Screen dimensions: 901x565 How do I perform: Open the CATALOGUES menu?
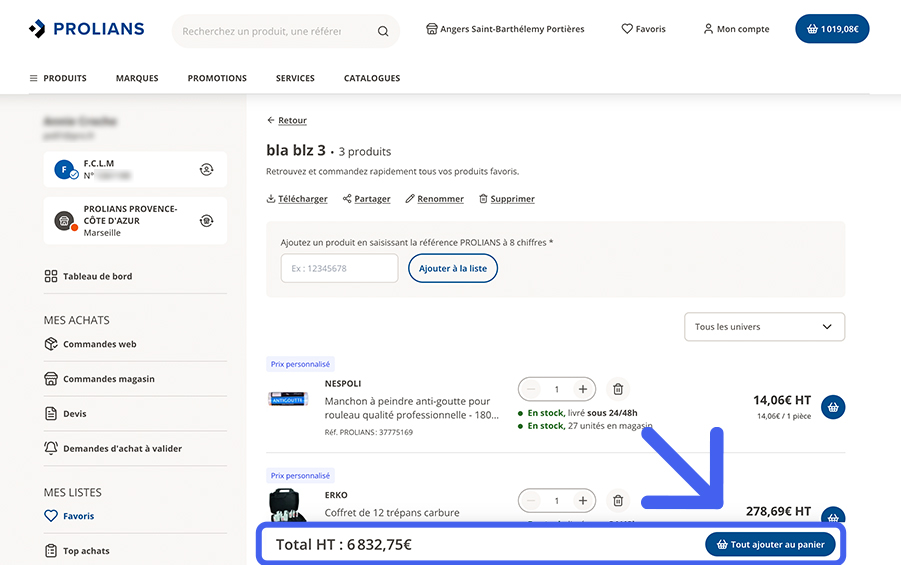tap(372, 78)
